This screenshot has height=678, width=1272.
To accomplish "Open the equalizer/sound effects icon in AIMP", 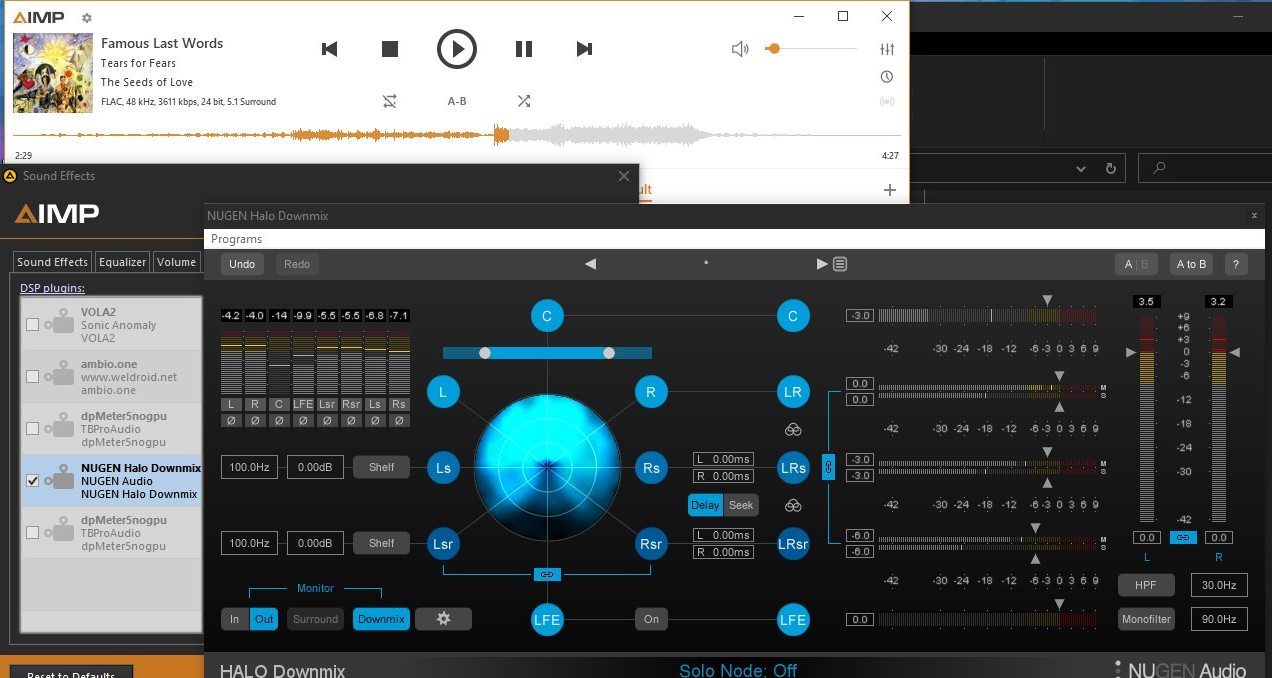I will pos(887,49).
